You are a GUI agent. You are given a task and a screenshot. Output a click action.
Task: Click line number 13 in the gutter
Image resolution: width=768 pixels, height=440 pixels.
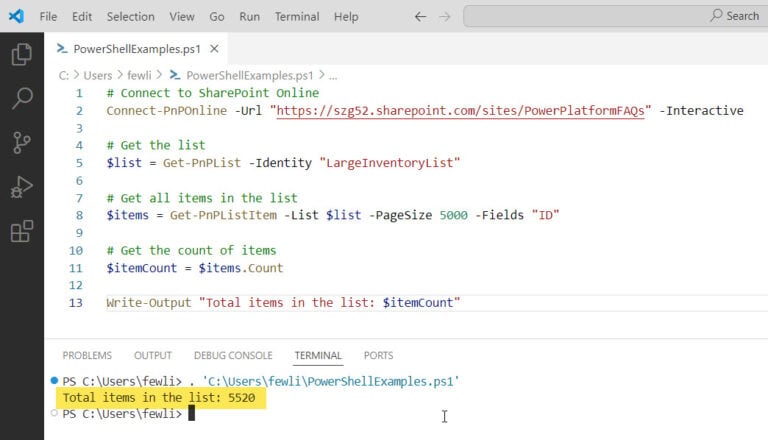75,302
